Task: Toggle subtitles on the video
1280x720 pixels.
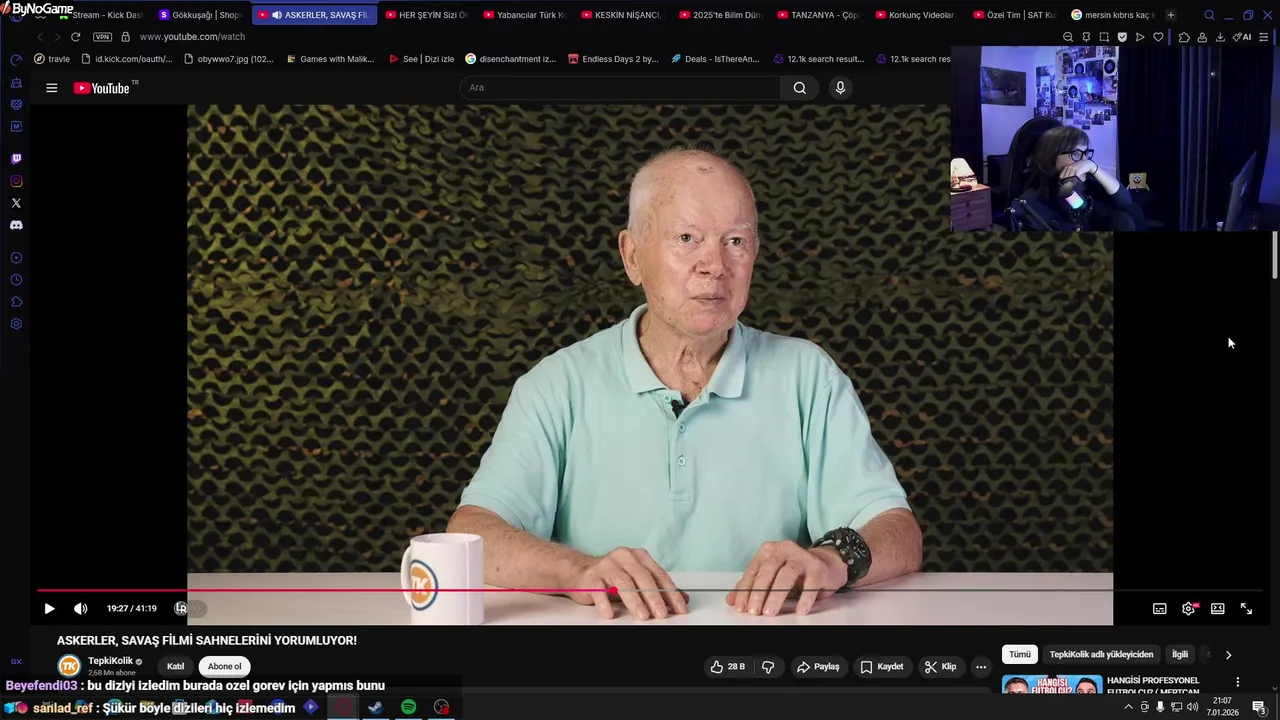Action: [1160, 608]
